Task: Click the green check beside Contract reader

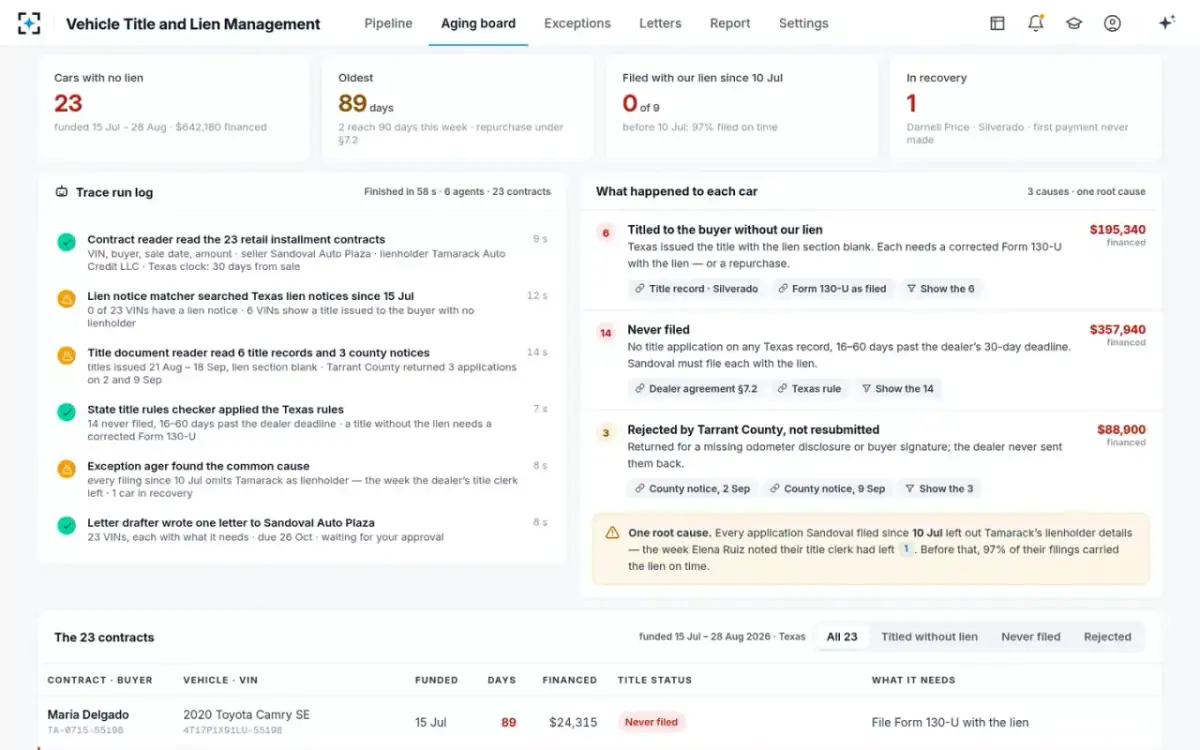Action: click(x=66, y=241)
